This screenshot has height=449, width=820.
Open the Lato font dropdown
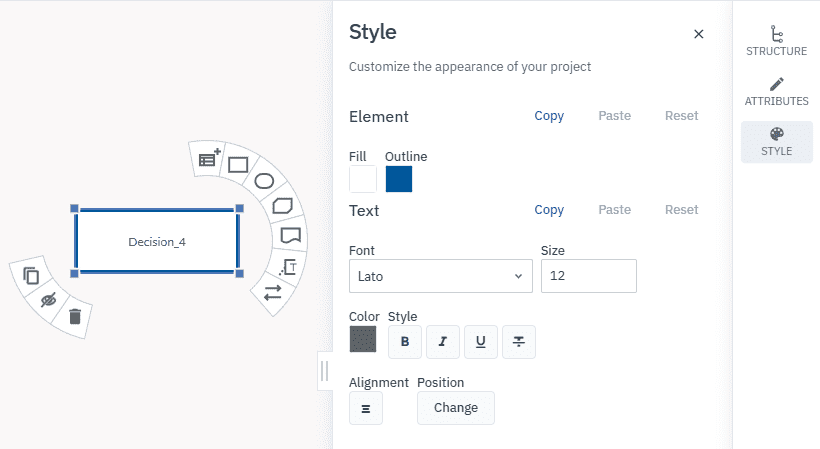pyautogui.click(x=440, y=276)
